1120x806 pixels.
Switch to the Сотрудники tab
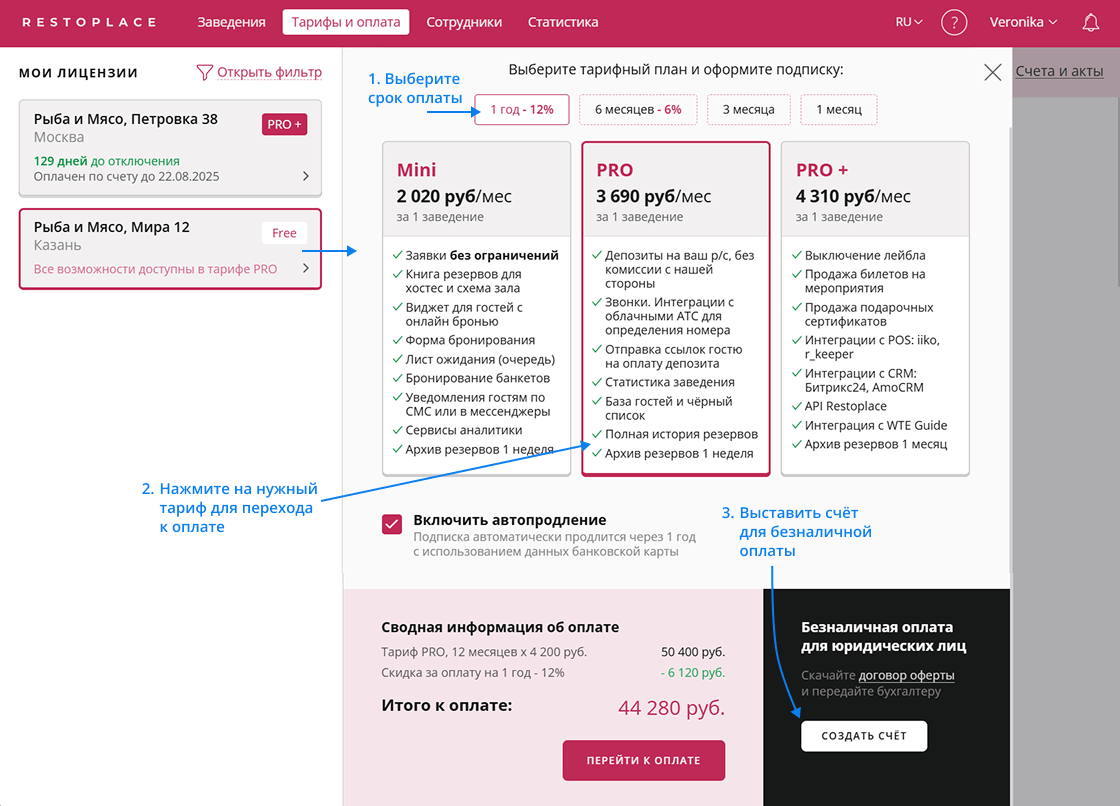pos(464,22)
